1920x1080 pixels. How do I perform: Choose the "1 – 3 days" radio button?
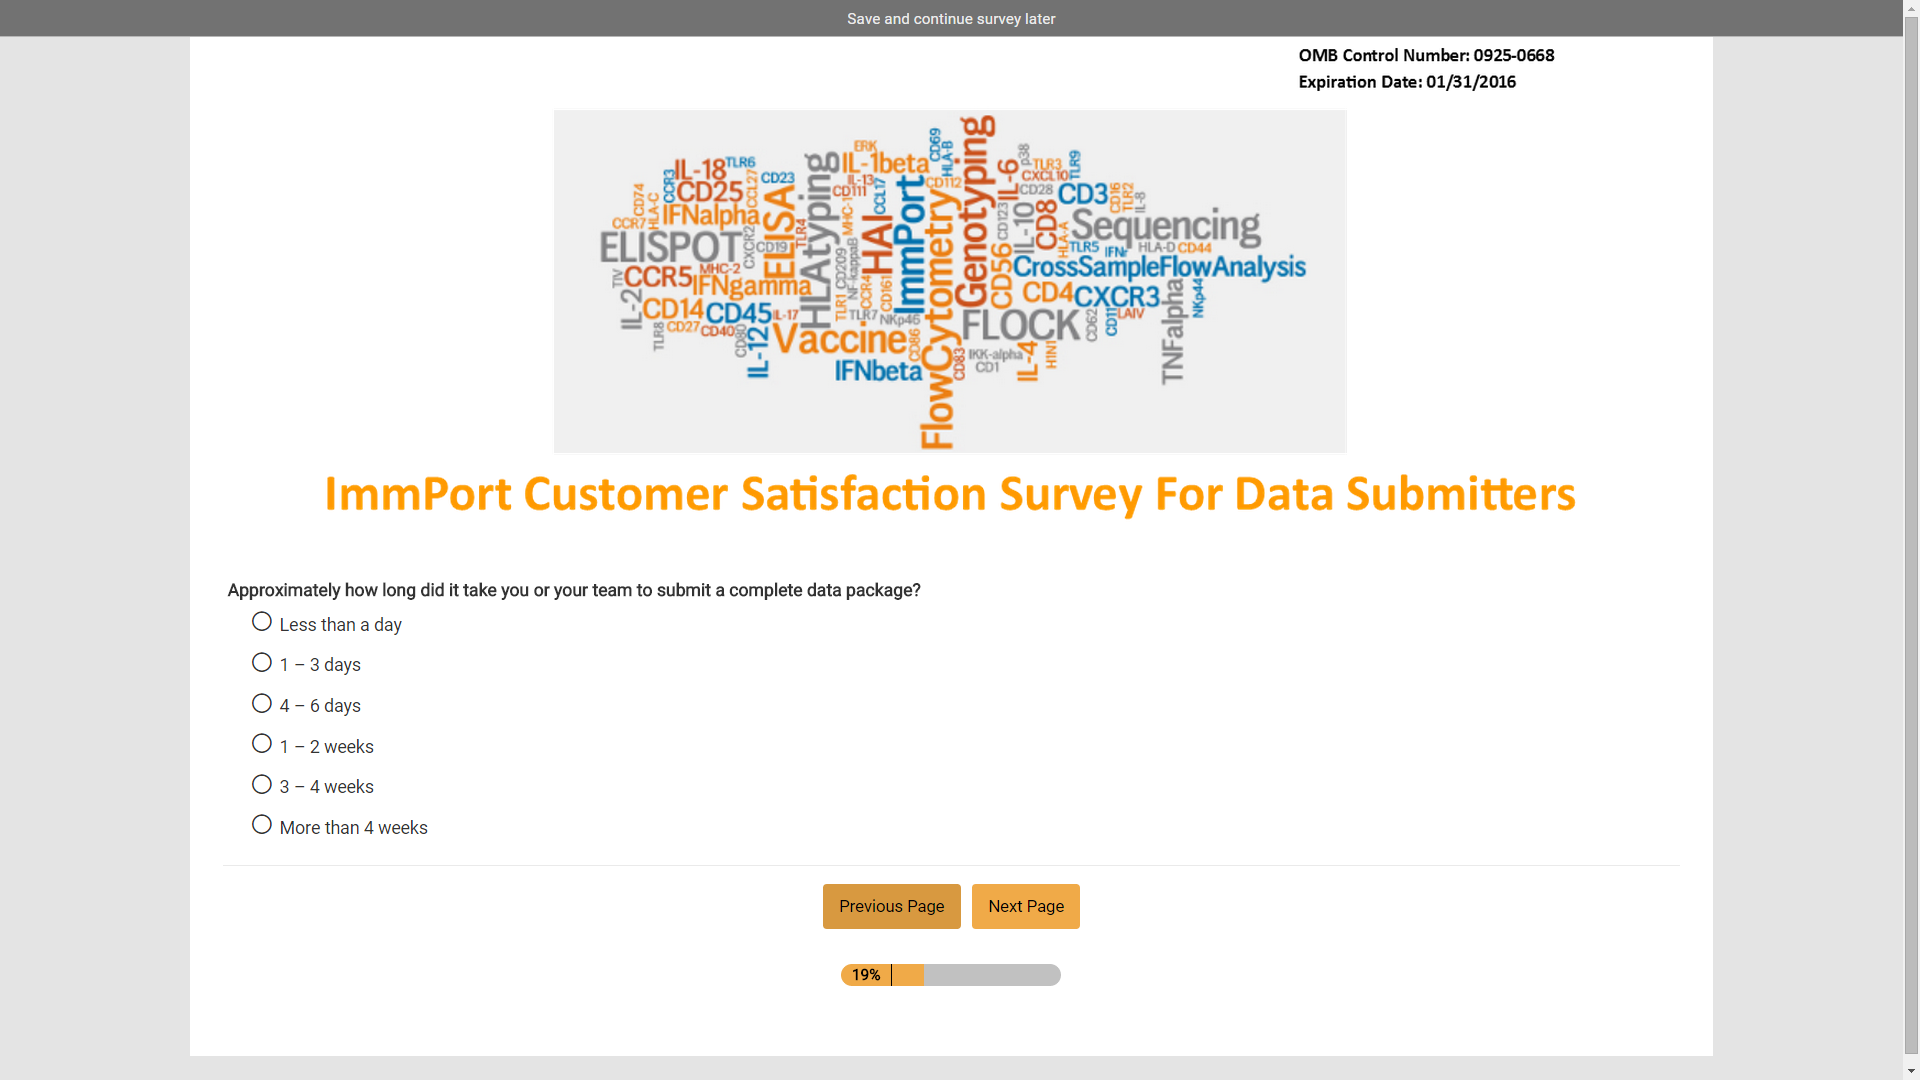coord(262,663)
